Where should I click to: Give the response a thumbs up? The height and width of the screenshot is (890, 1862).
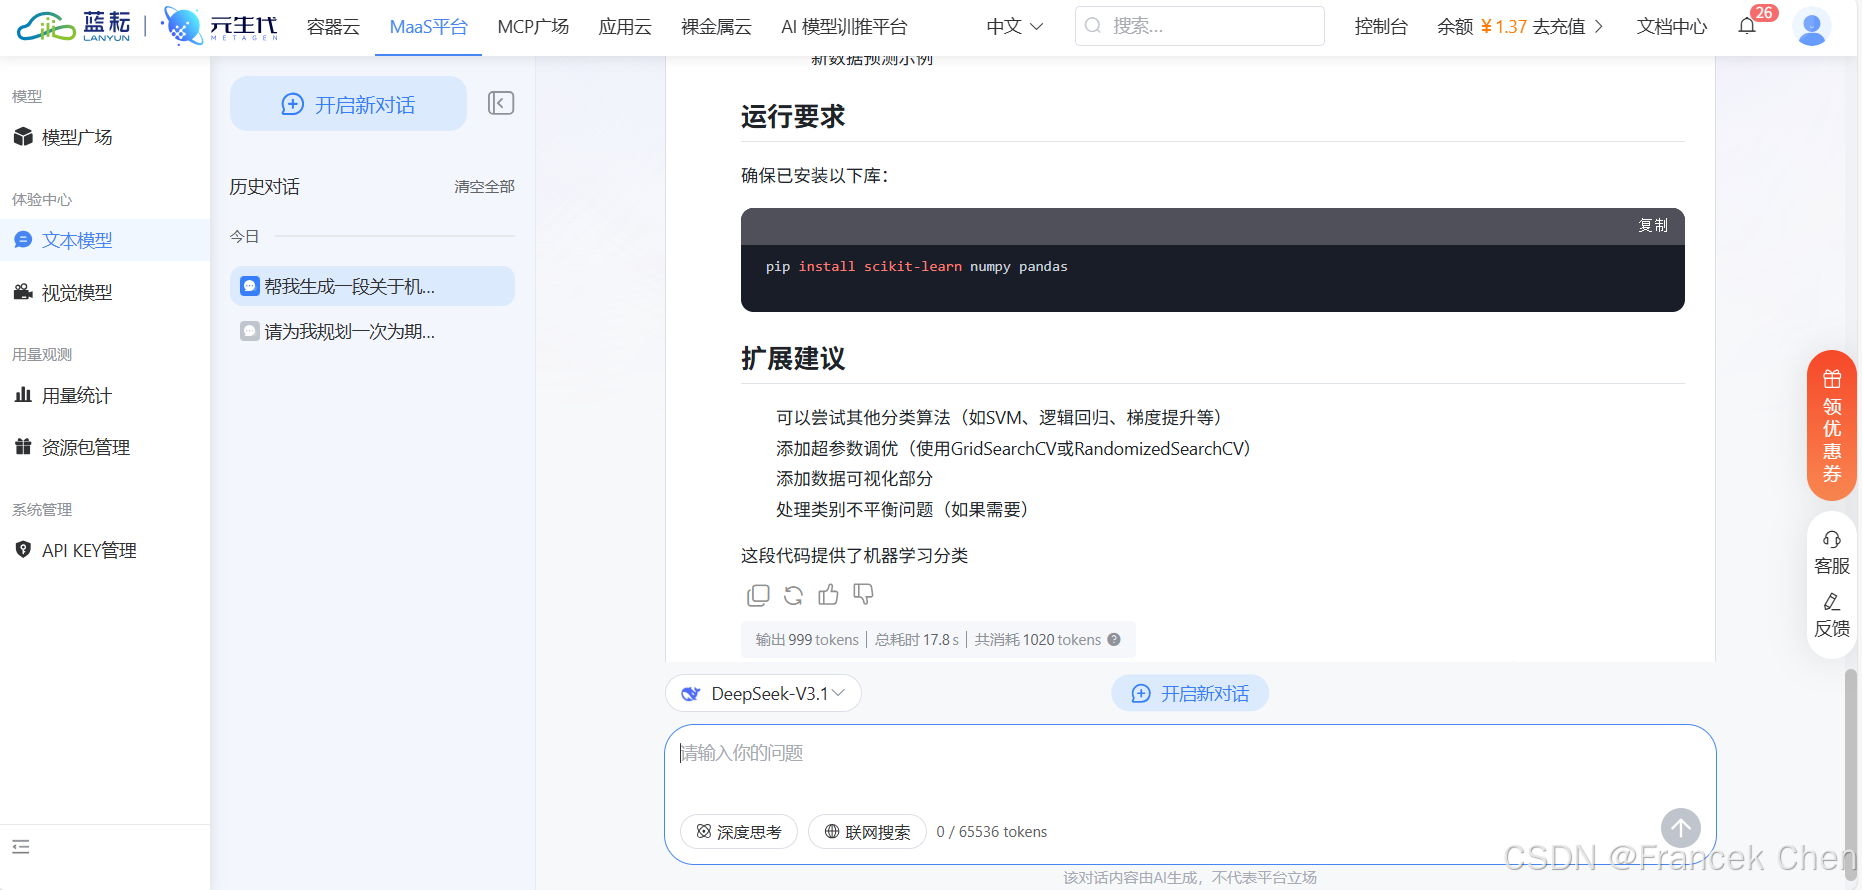(828, 595)
